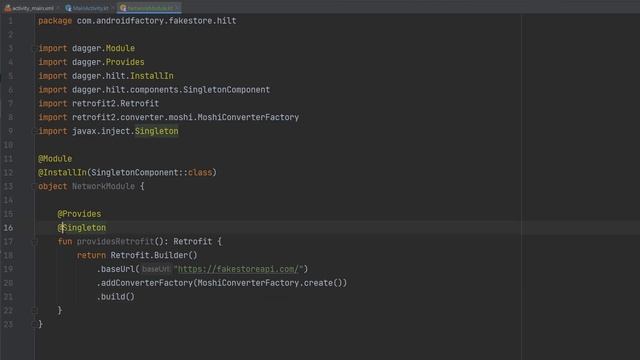This screenshot has width=640, height=360.
Task: Click line number 1 in the gutter
Action: [x=10, y=21]
